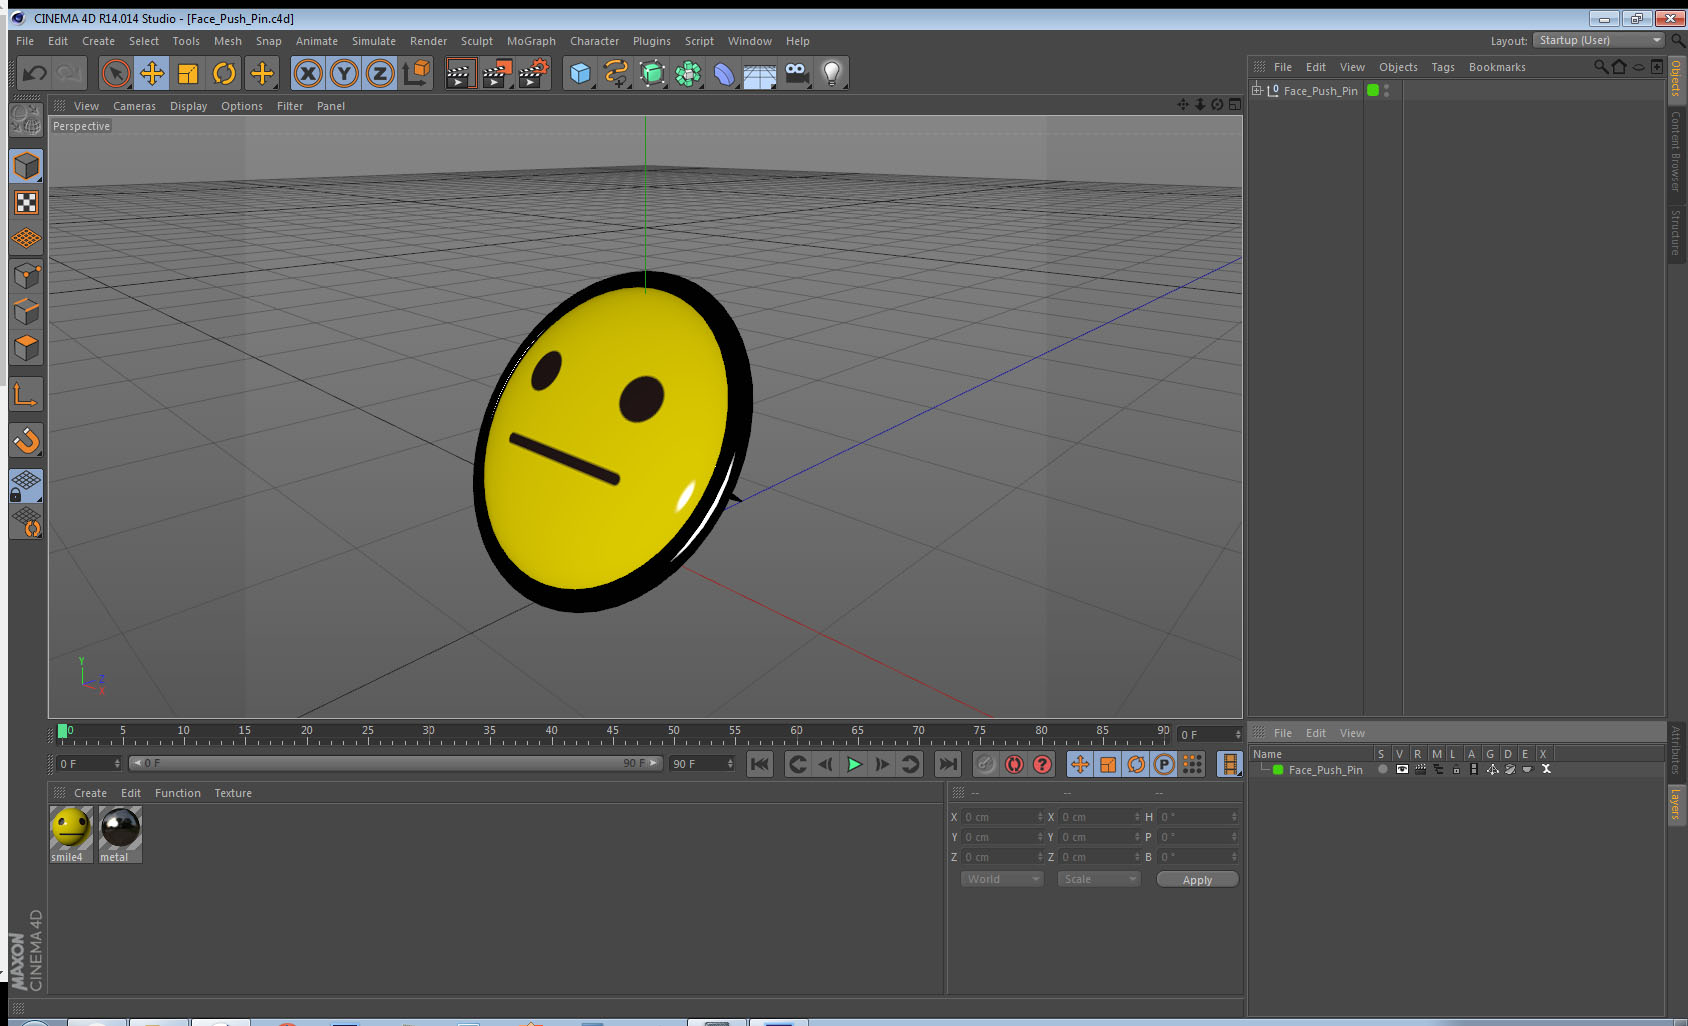Toggle Face_Push_Pin visibility dots
This screenshot has height=1026, width=1688.
(x=1386, y=90)
